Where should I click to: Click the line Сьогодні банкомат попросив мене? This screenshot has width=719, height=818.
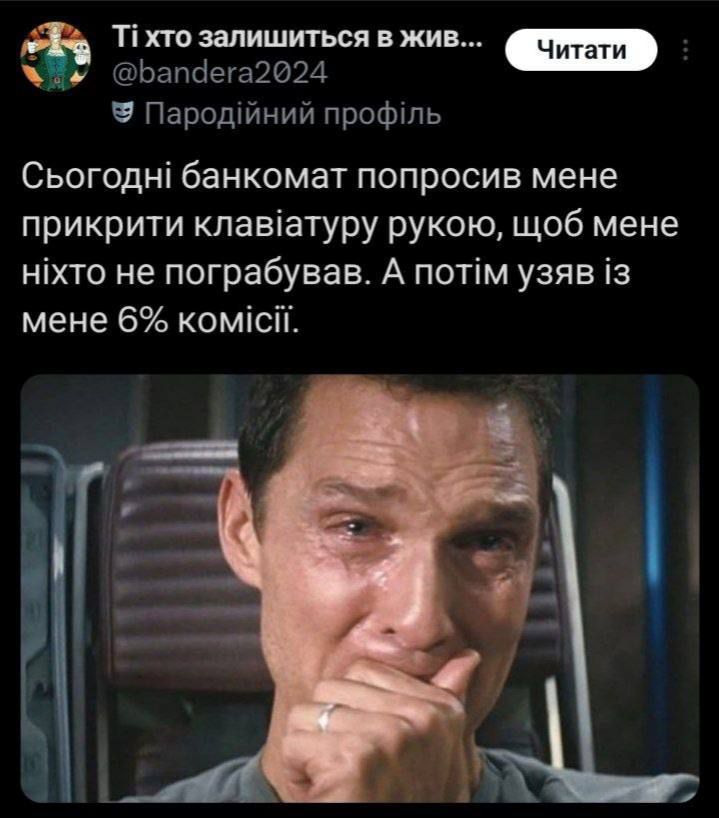tap(319, 177)
